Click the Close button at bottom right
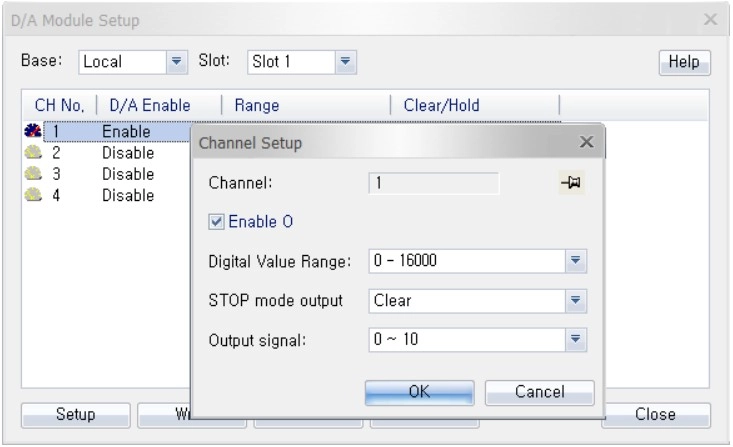The height and width of the screenshot is (447, 733). click(656, 415)
